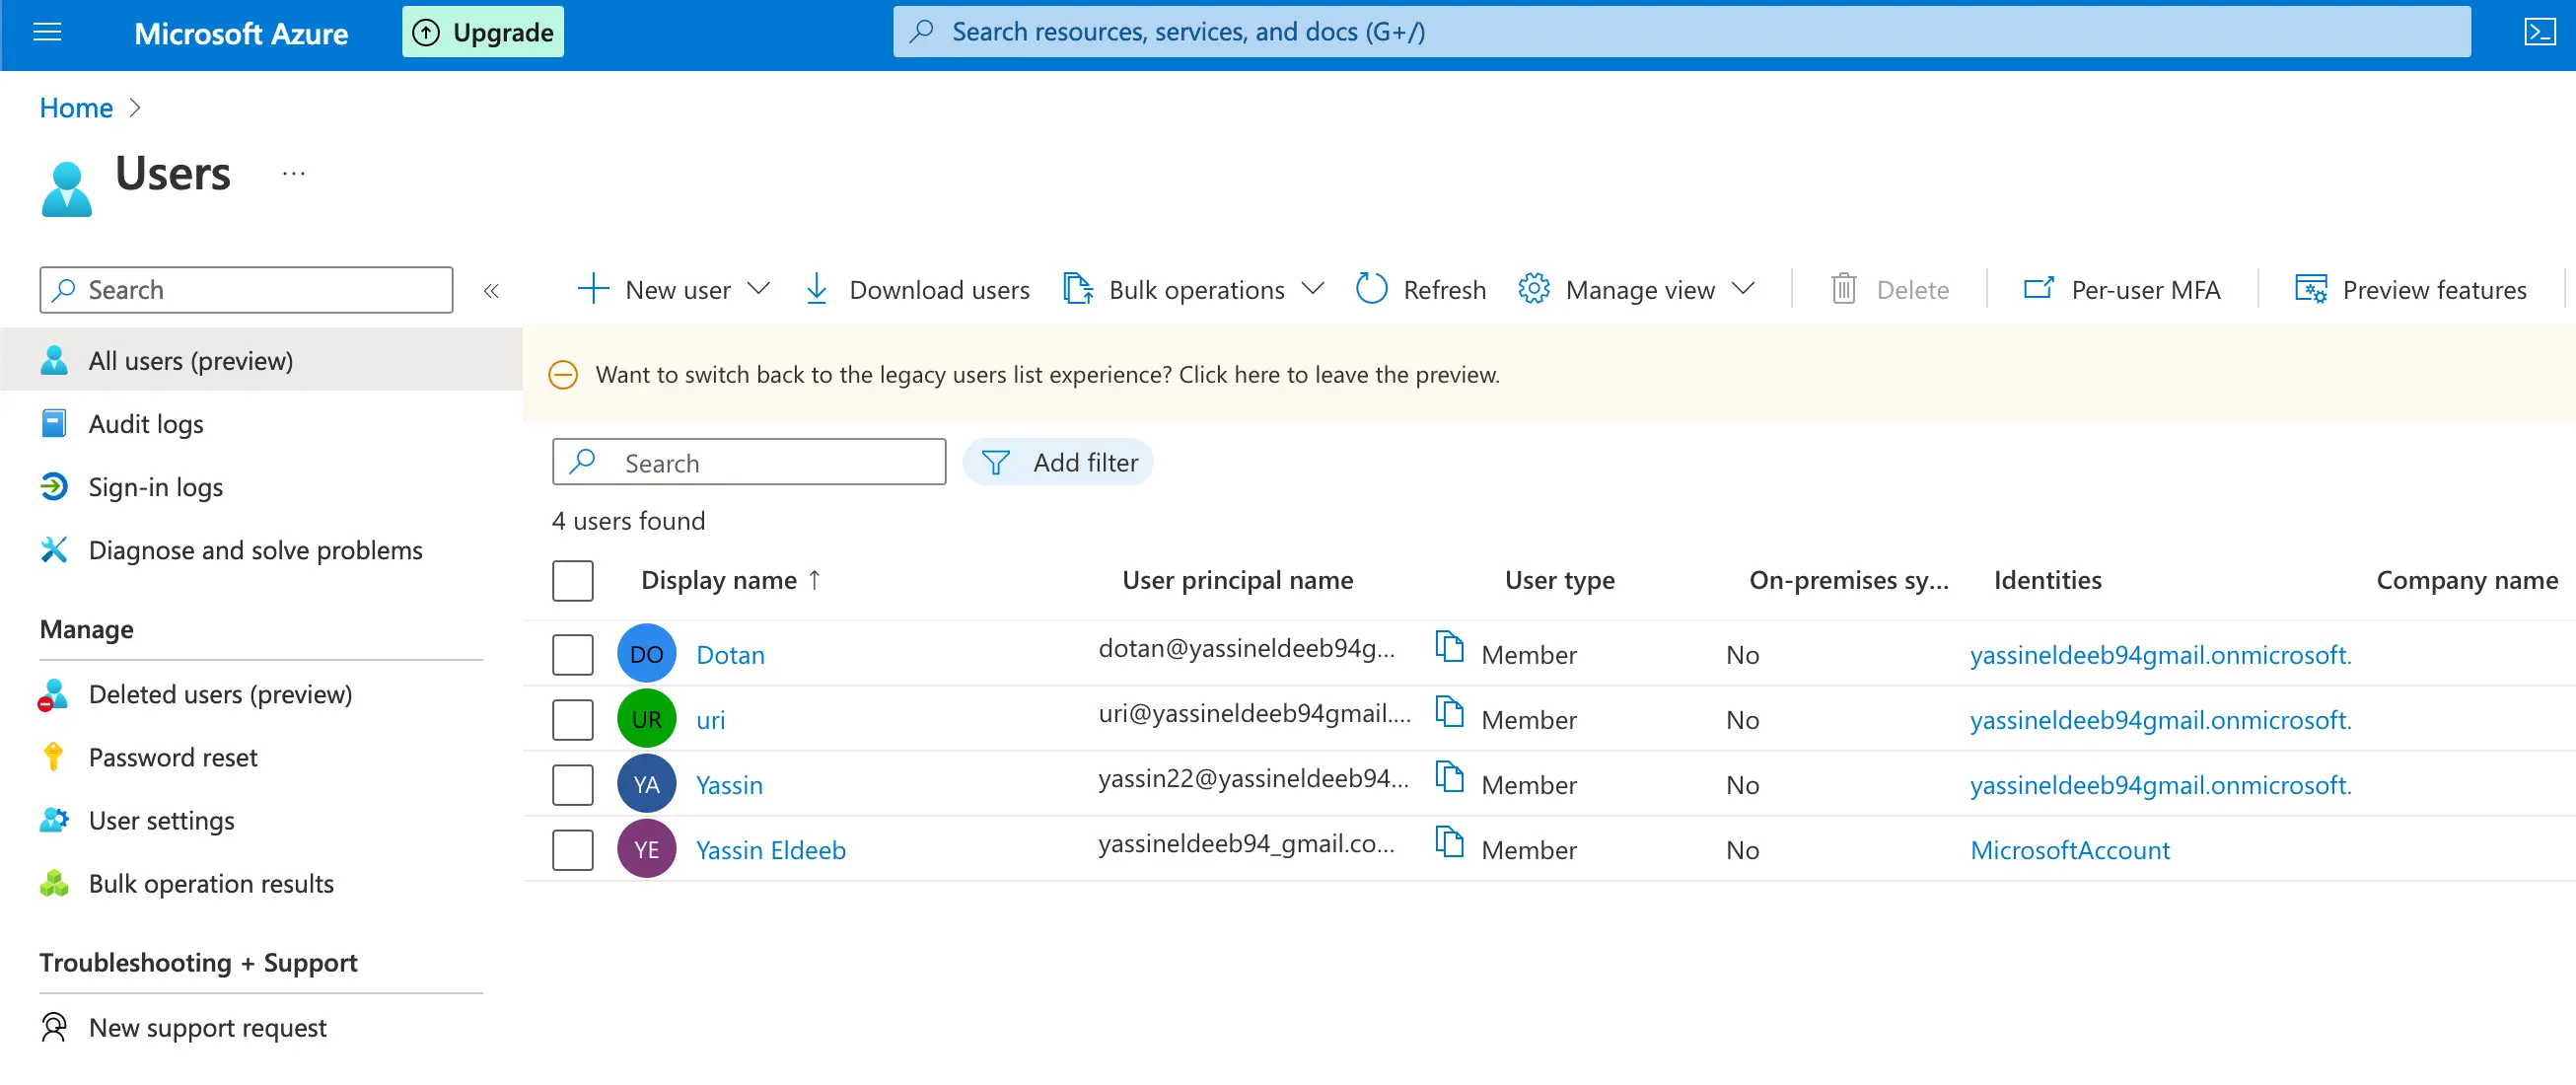The image size is (2576, 1085).
Task: Click the Delete icon
Action: pos(1843,289)
